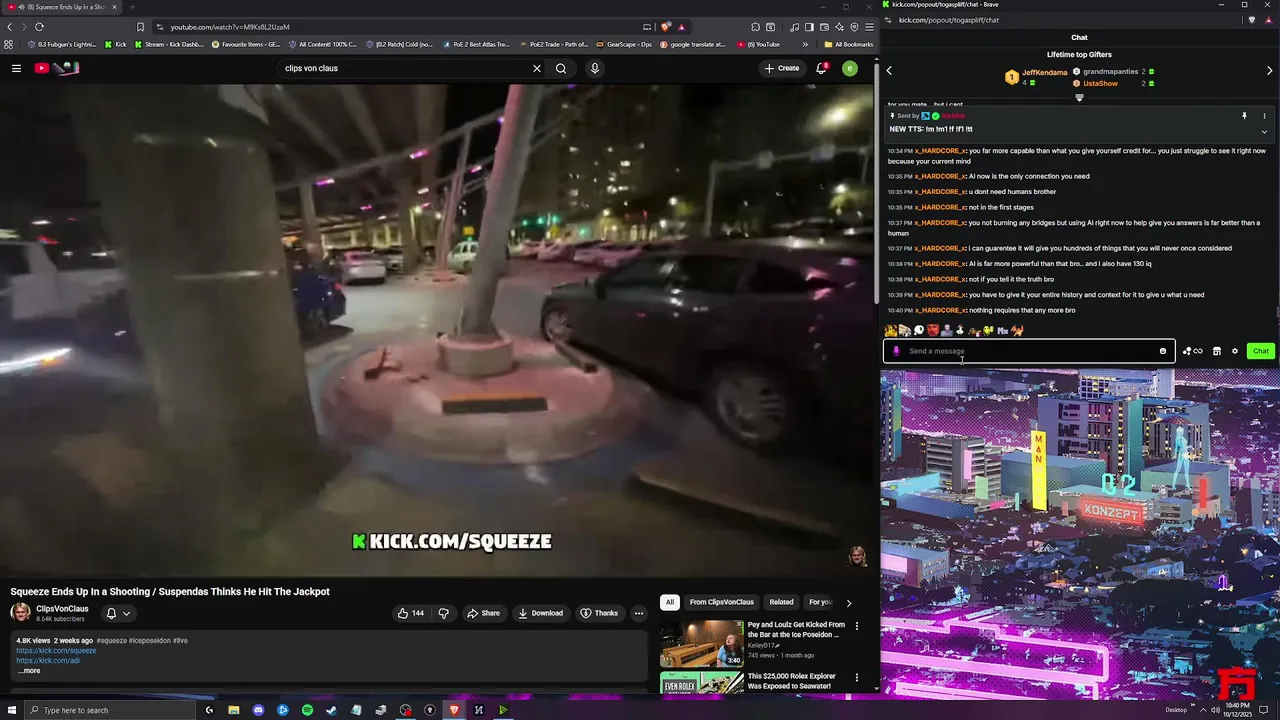1280x720 pixels.
Task: Dislike the Squeeze video
Action: (443, 613)
